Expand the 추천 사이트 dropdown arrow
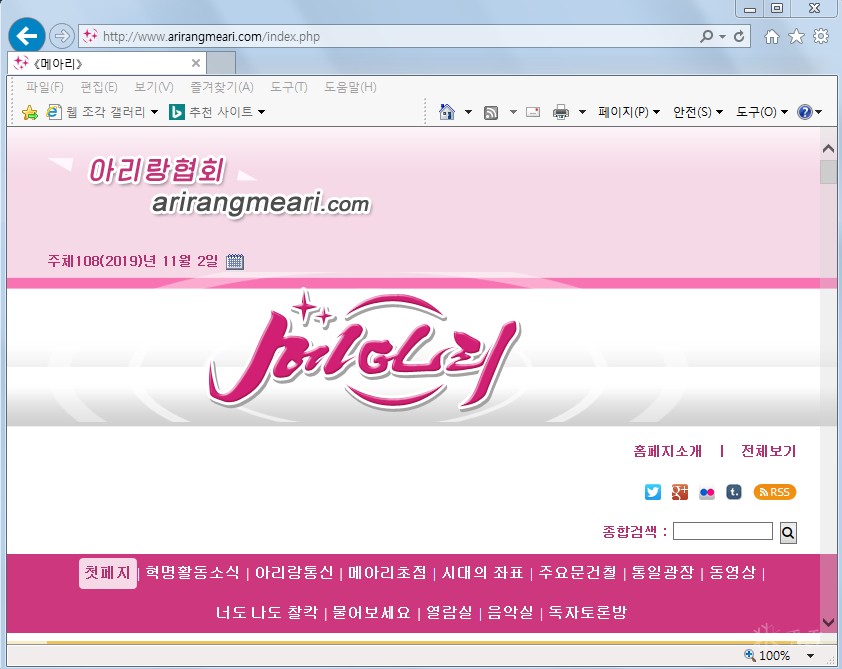This screenshot has height=669, width=842. (262, 112)
